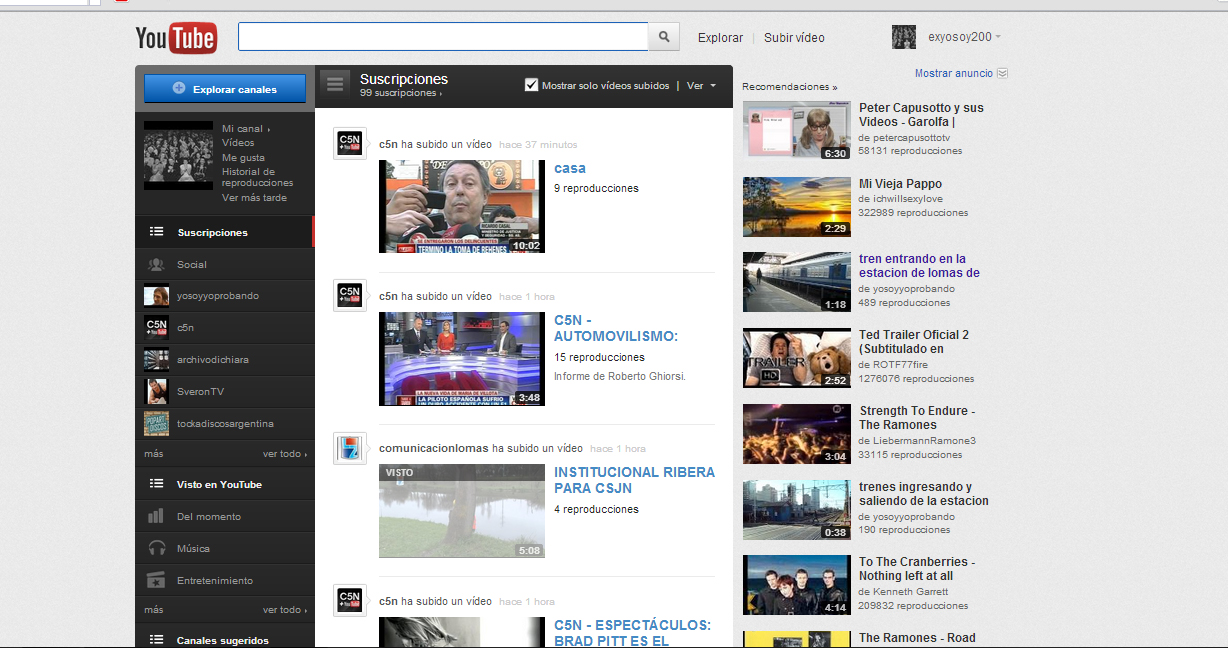This screenshot has width=1228, height=648.
Task: Play the C5N - AUTOMOVILISMO video thumbnail
Action: click(462, 358)
